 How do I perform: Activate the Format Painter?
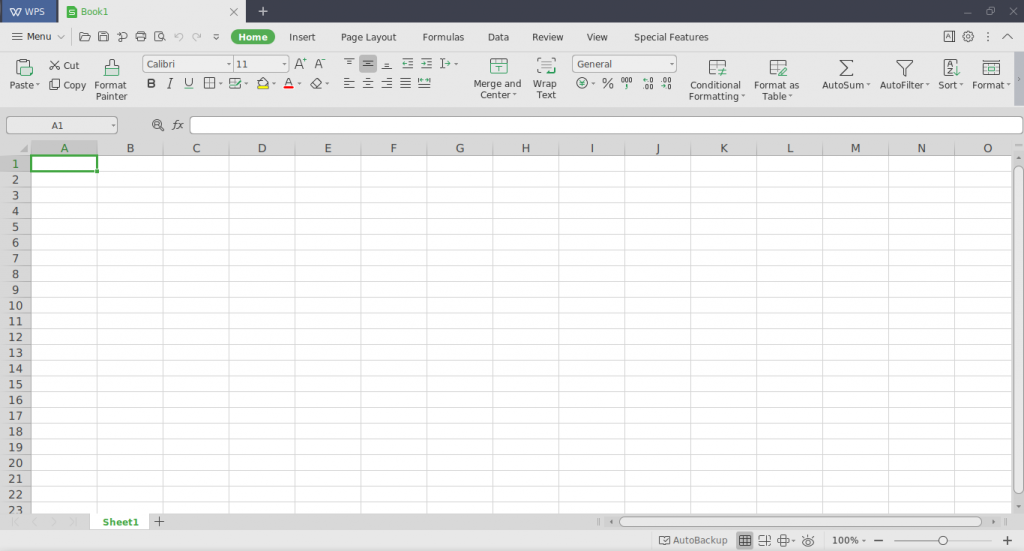coord(111,80)
